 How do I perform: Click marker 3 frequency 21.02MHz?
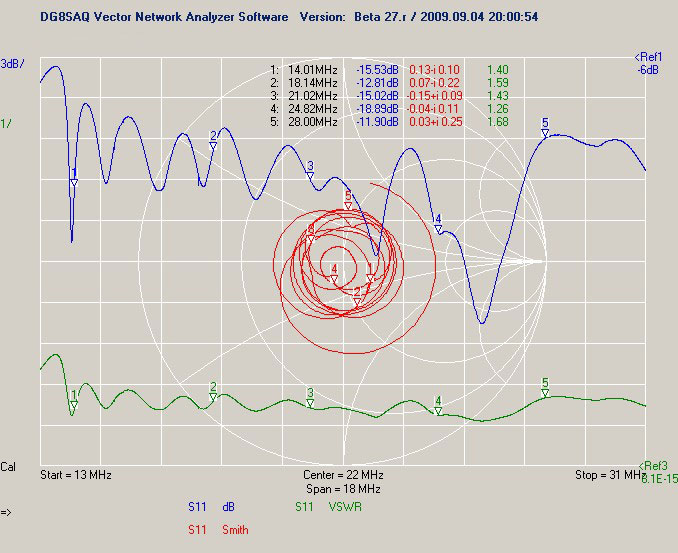(x=313, y=96)
